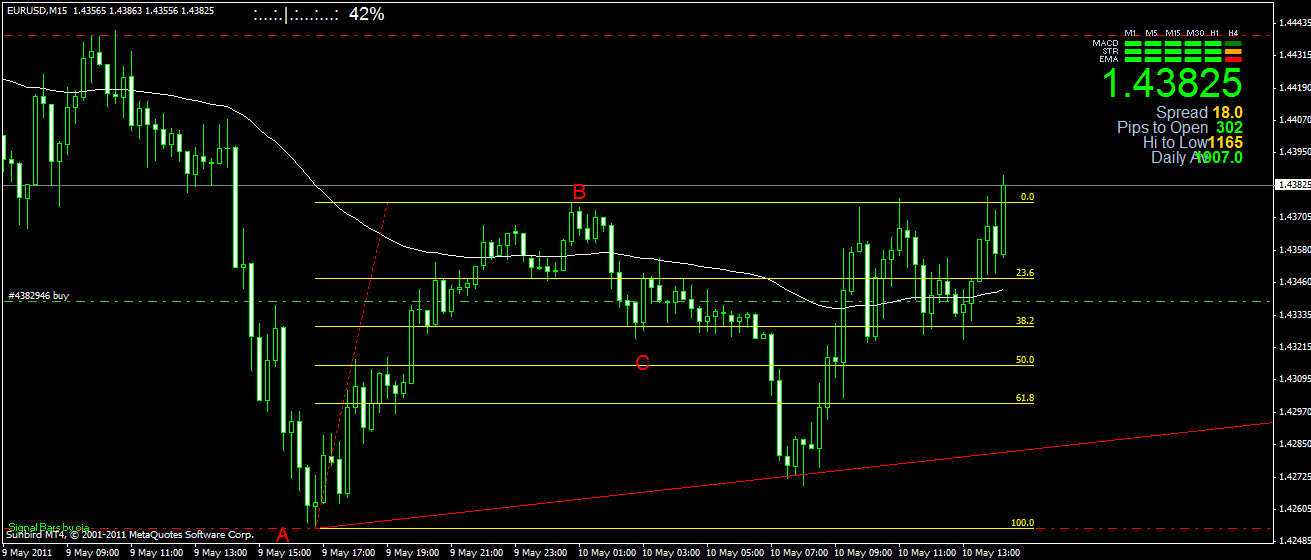Select the 61.8 Fibonacci level label
This screenshot has height=560, width=1311.
coord(1024,398)
